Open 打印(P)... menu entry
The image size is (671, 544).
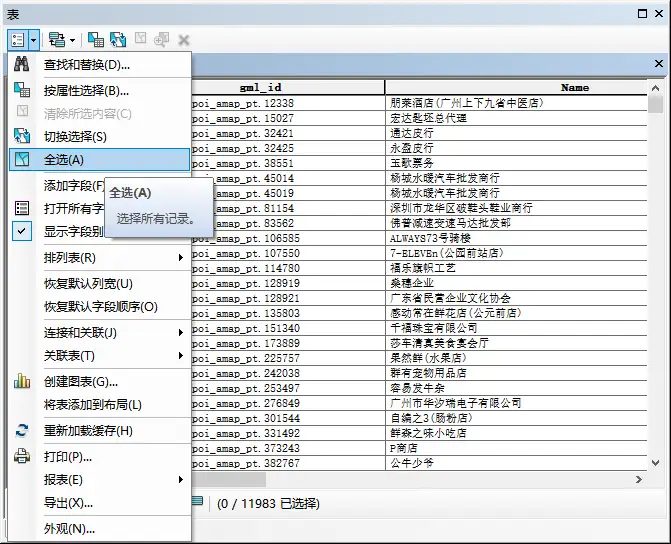click(x=99, y=457)
